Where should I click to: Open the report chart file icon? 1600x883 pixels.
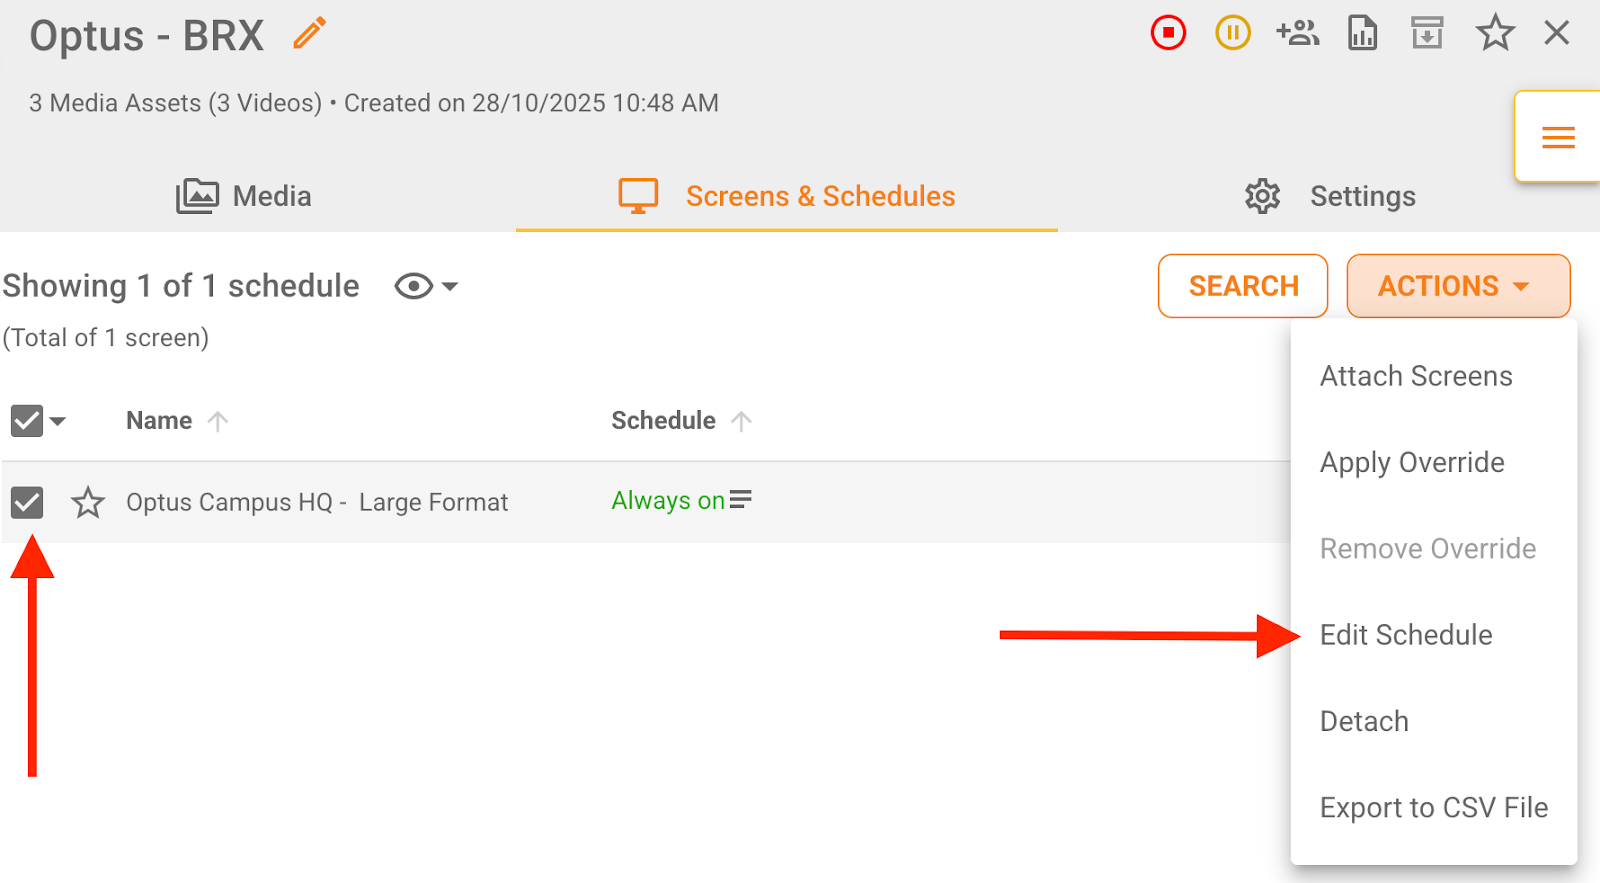click(x=1362, y=33)
